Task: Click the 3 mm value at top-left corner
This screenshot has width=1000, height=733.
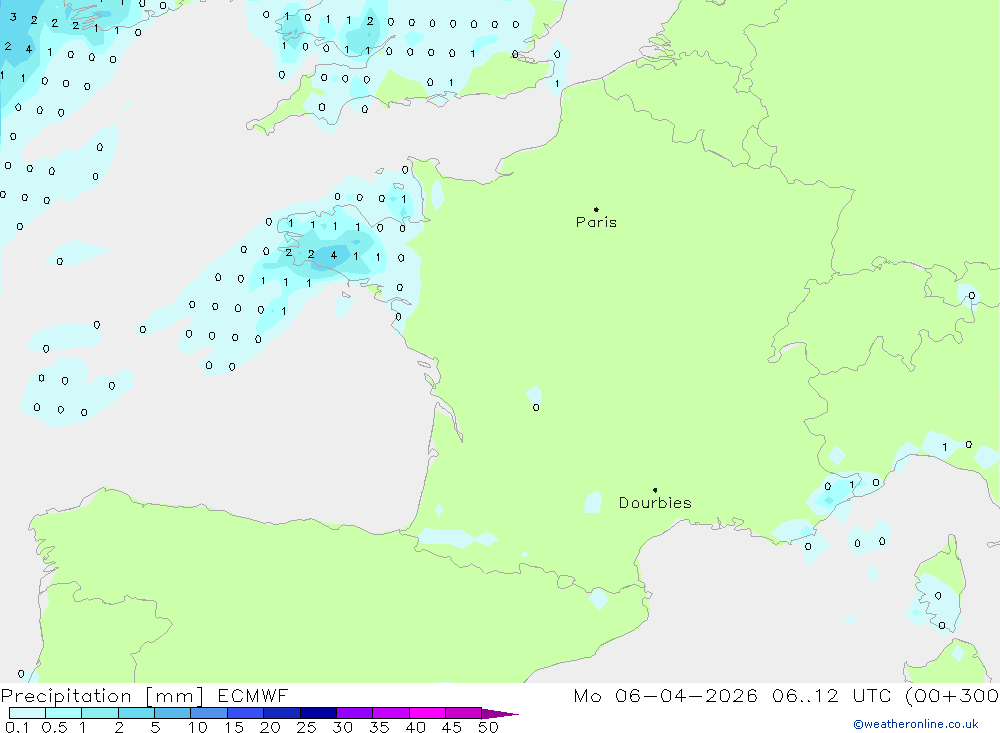Action: tap(13, 17)
